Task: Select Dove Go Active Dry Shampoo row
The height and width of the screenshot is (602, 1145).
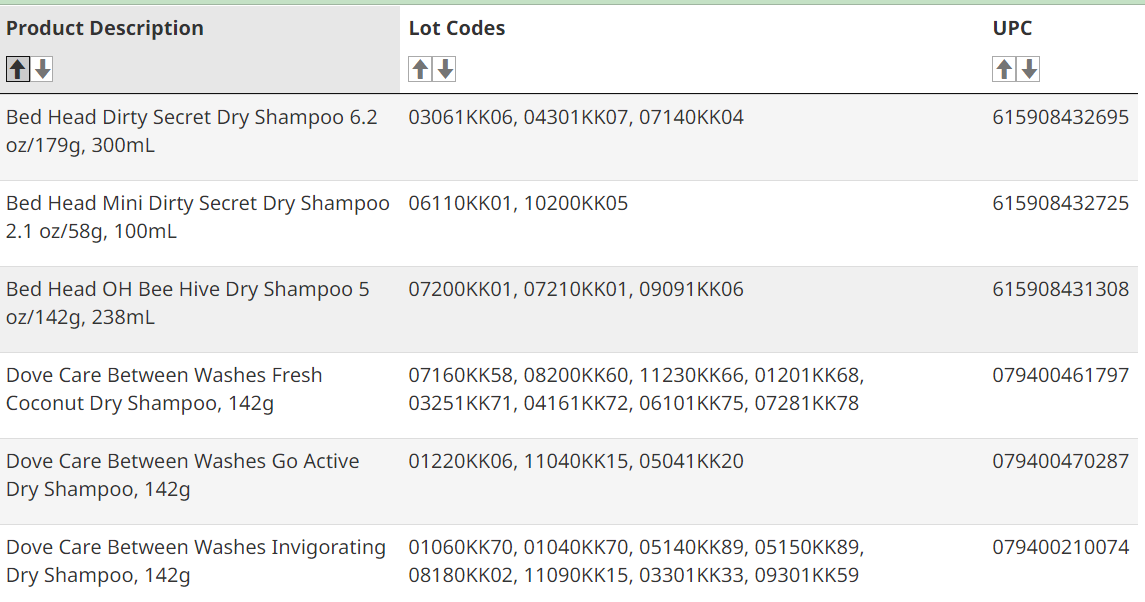Action: click(x=569, y=481)
